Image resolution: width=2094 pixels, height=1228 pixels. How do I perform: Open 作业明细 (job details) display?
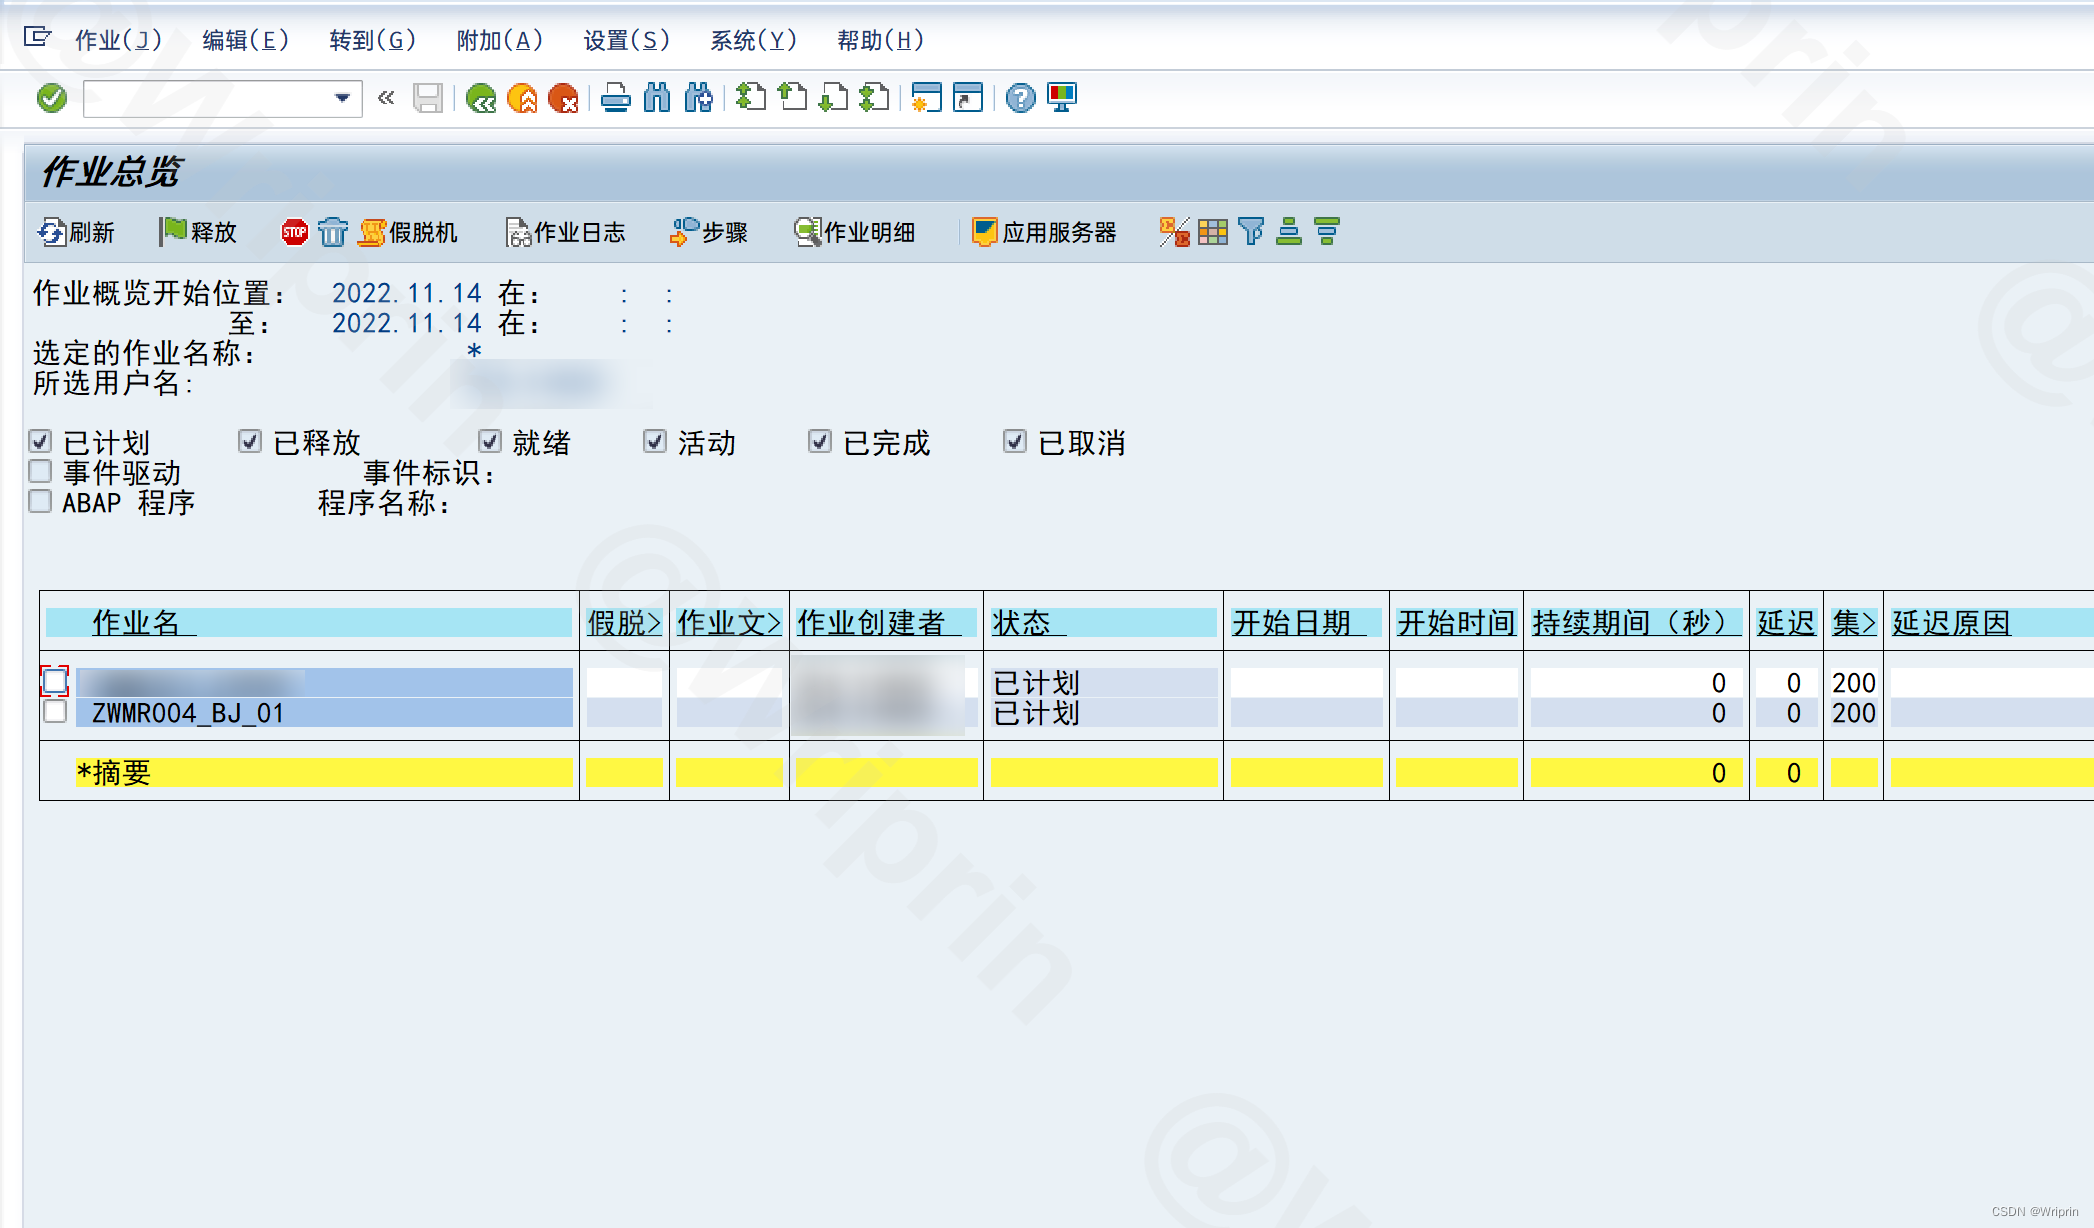coord(857,232)
